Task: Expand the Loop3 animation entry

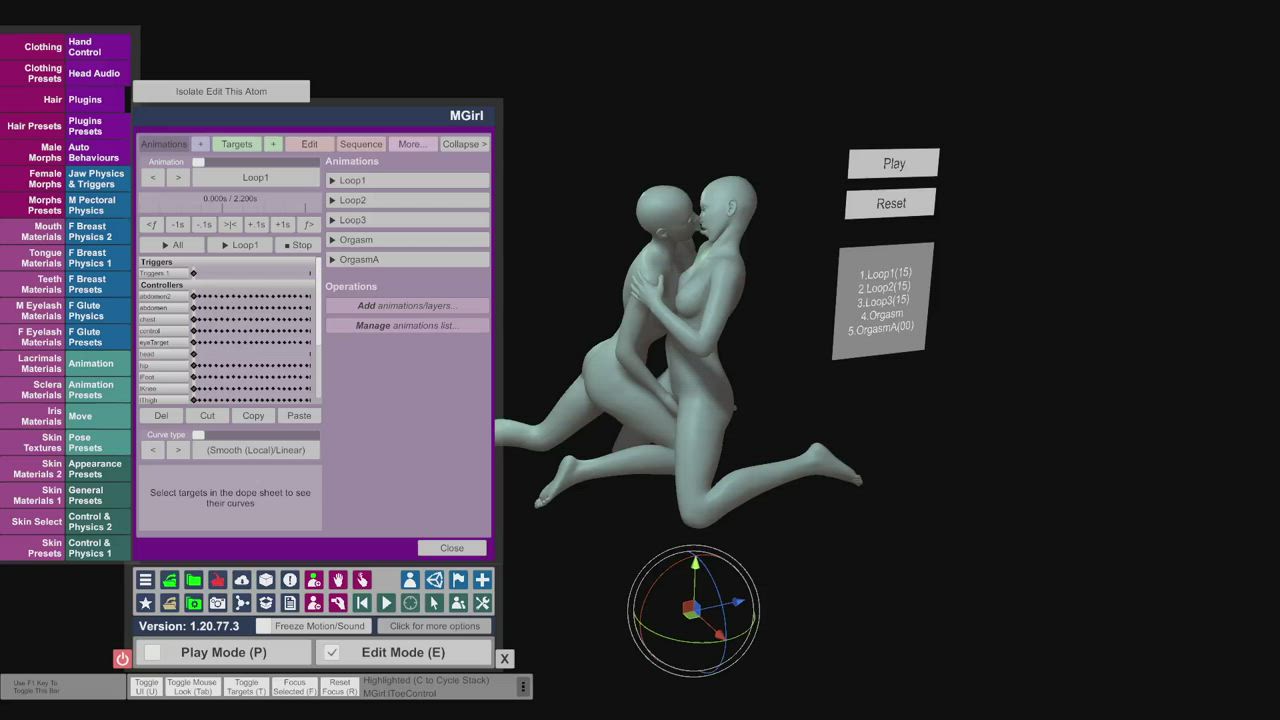Action: coord(407,220)
